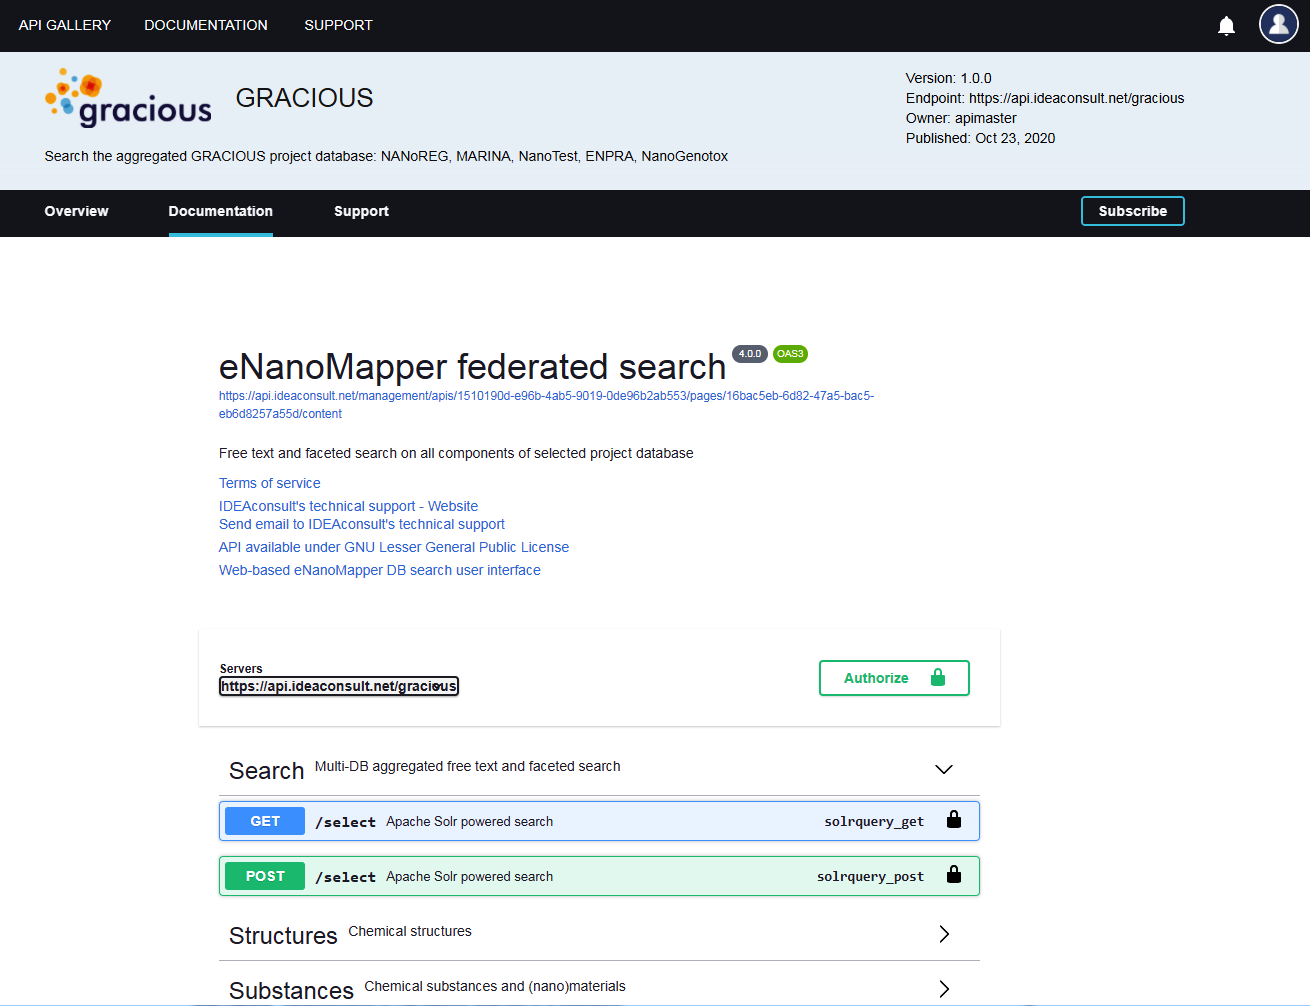
Task: Switch to the Support tab
Action: (361, 212)
